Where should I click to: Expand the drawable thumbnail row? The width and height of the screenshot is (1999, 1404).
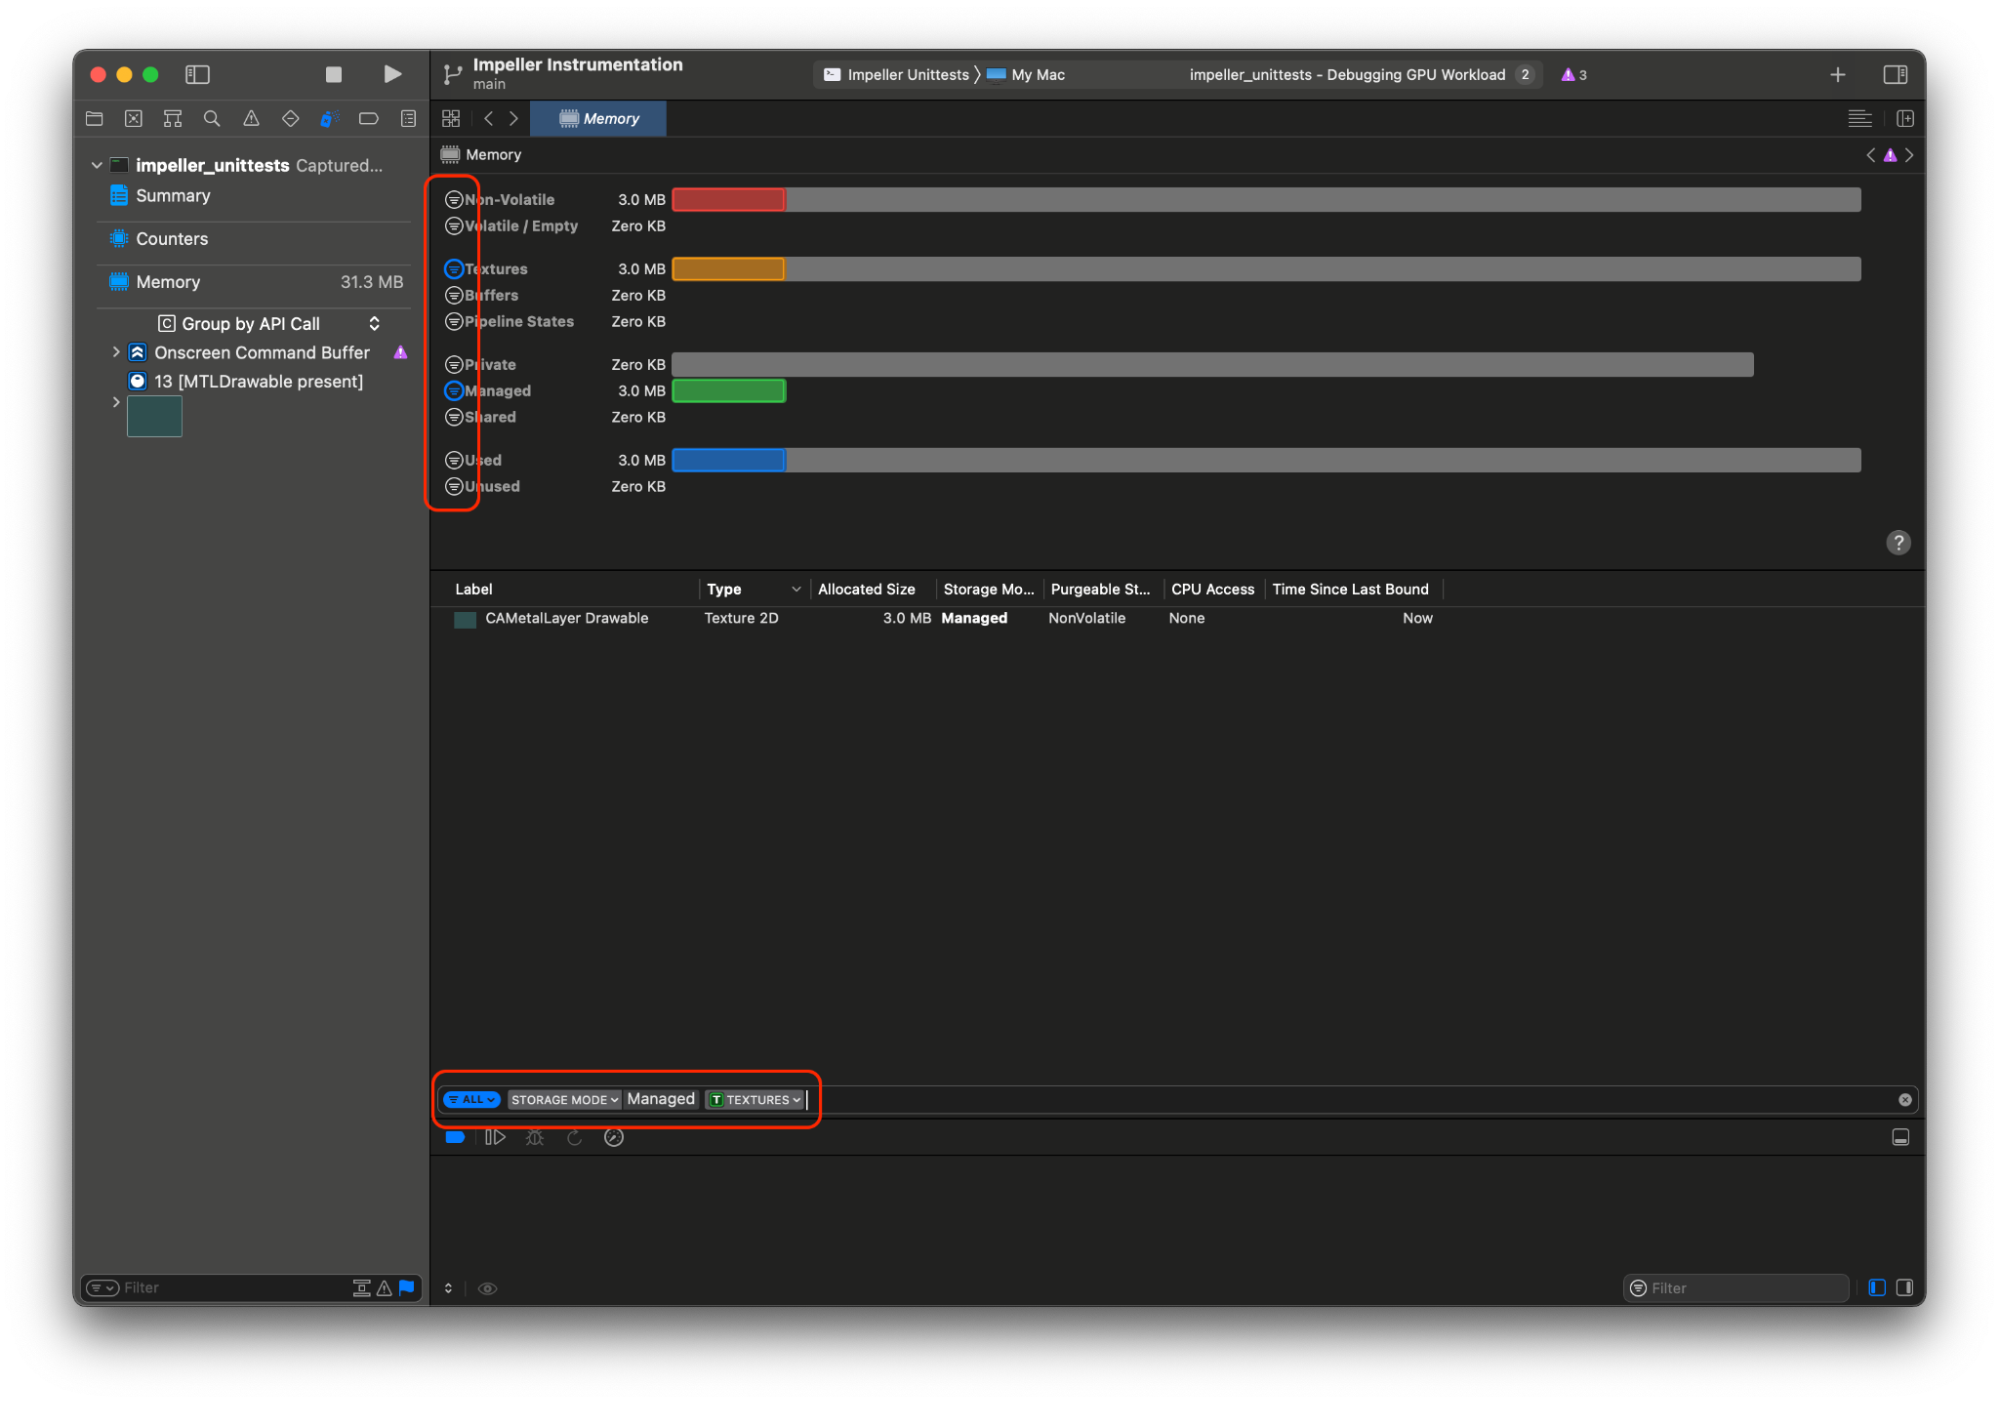(116, 402)
